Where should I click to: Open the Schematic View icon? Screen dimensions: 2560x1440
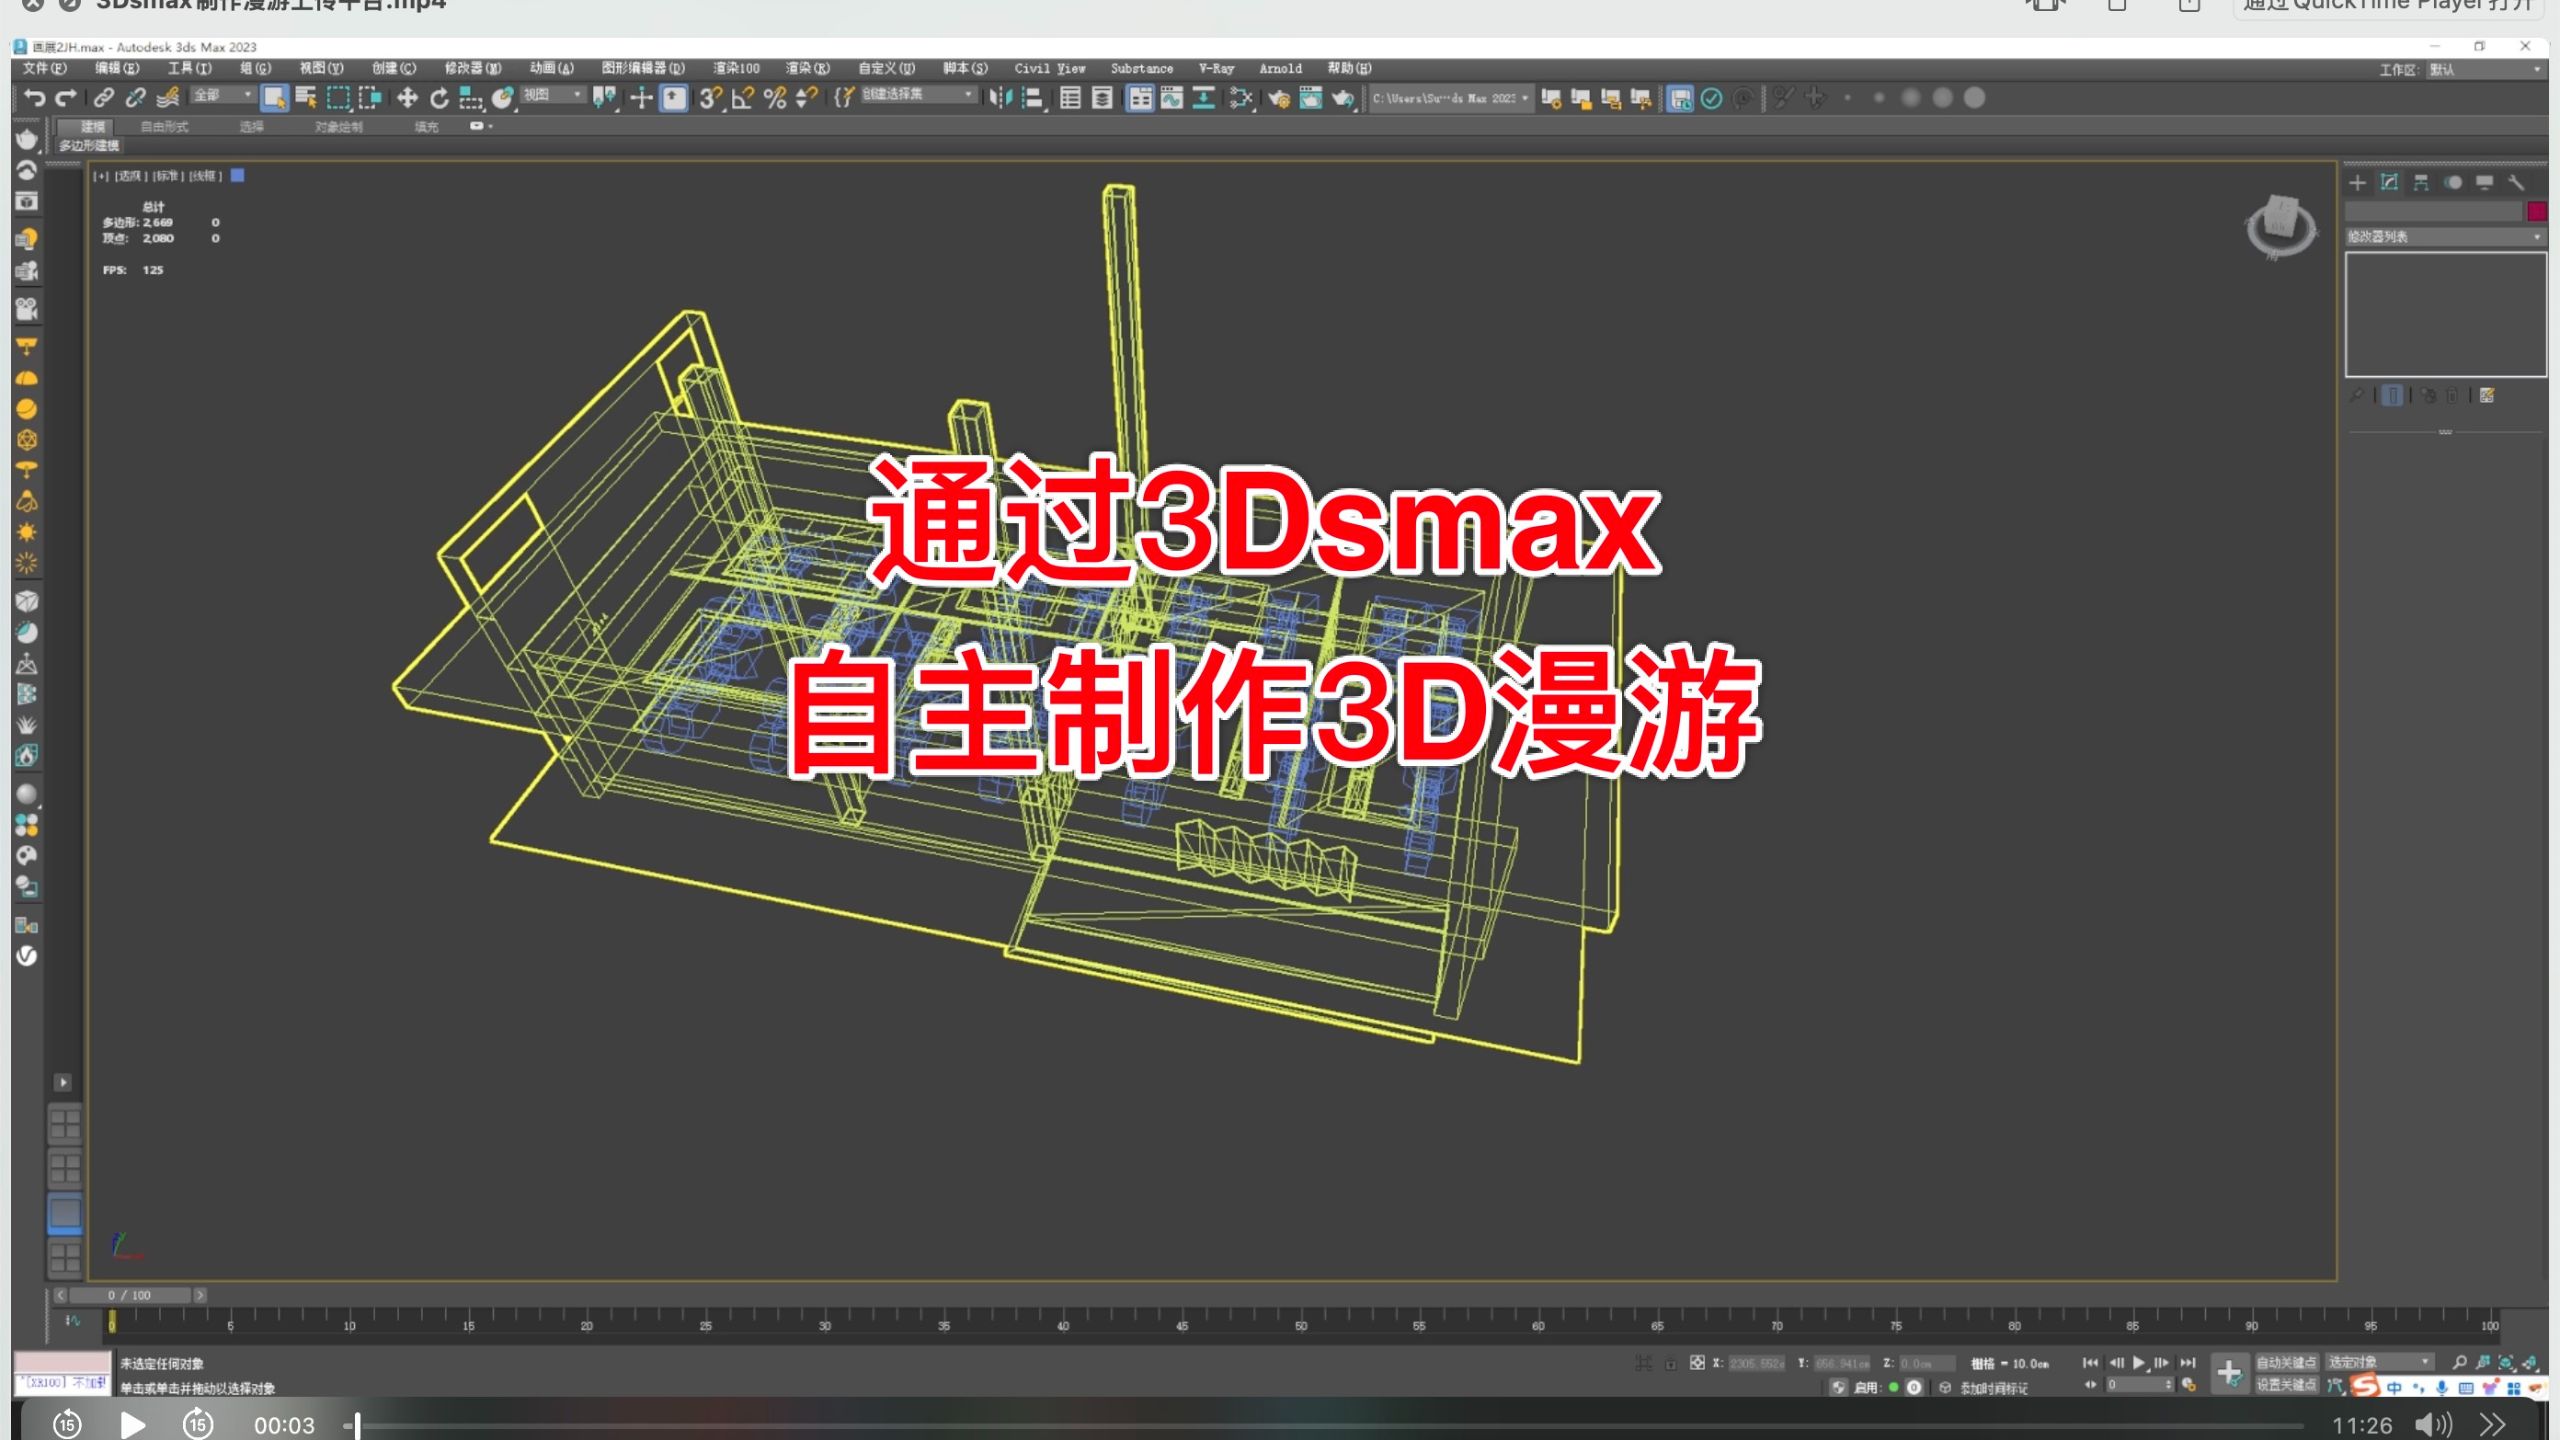pos(1204,97)
